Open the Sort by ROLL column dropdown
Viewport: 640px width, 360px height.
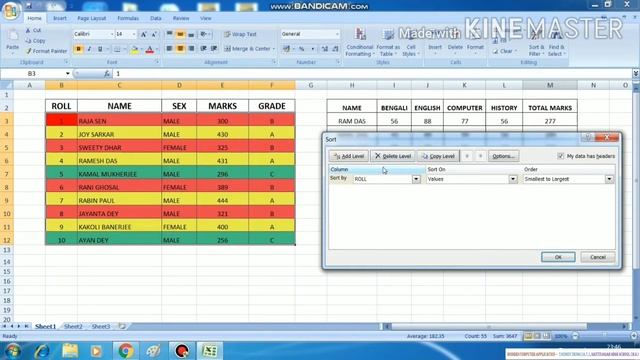coord(416,179)
